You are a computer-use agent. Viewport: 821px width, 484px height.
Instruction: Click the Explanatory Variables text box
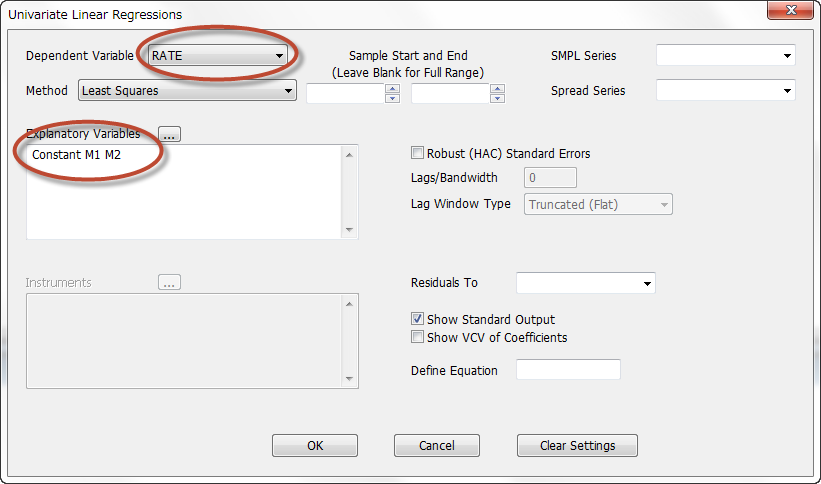(185, 192)
